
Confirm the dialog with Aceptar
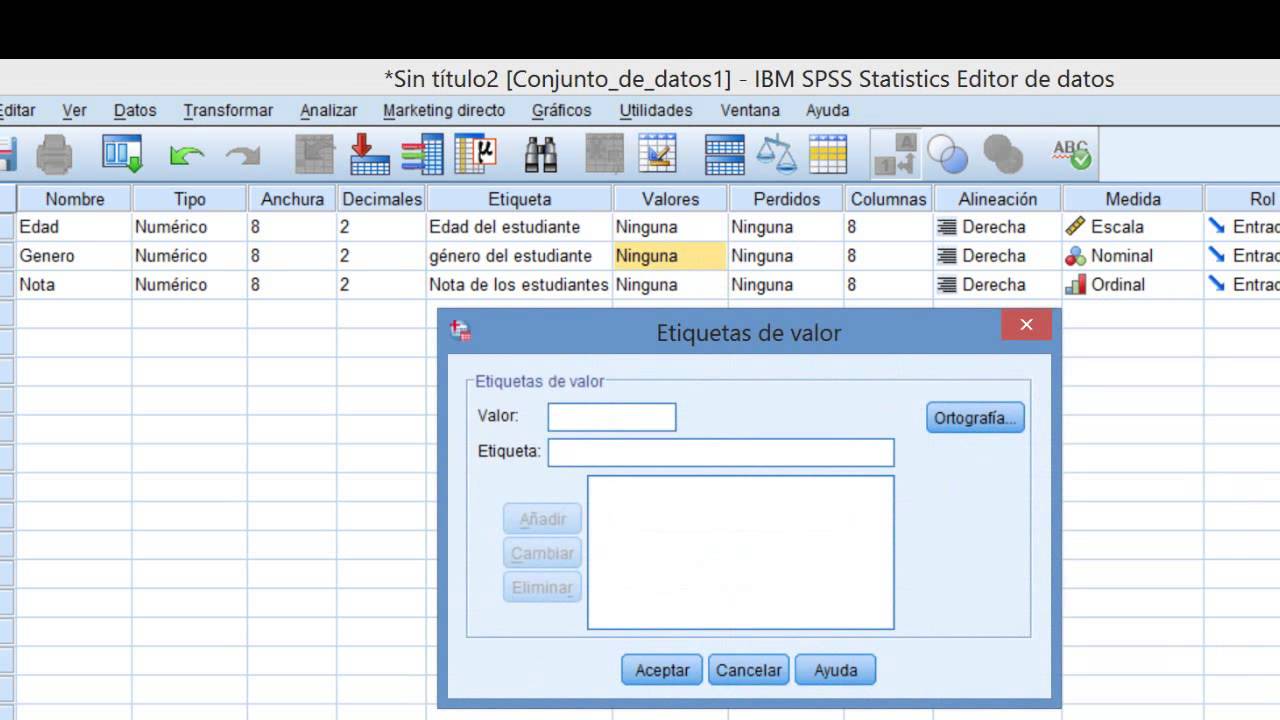click(x=662, y=670)
